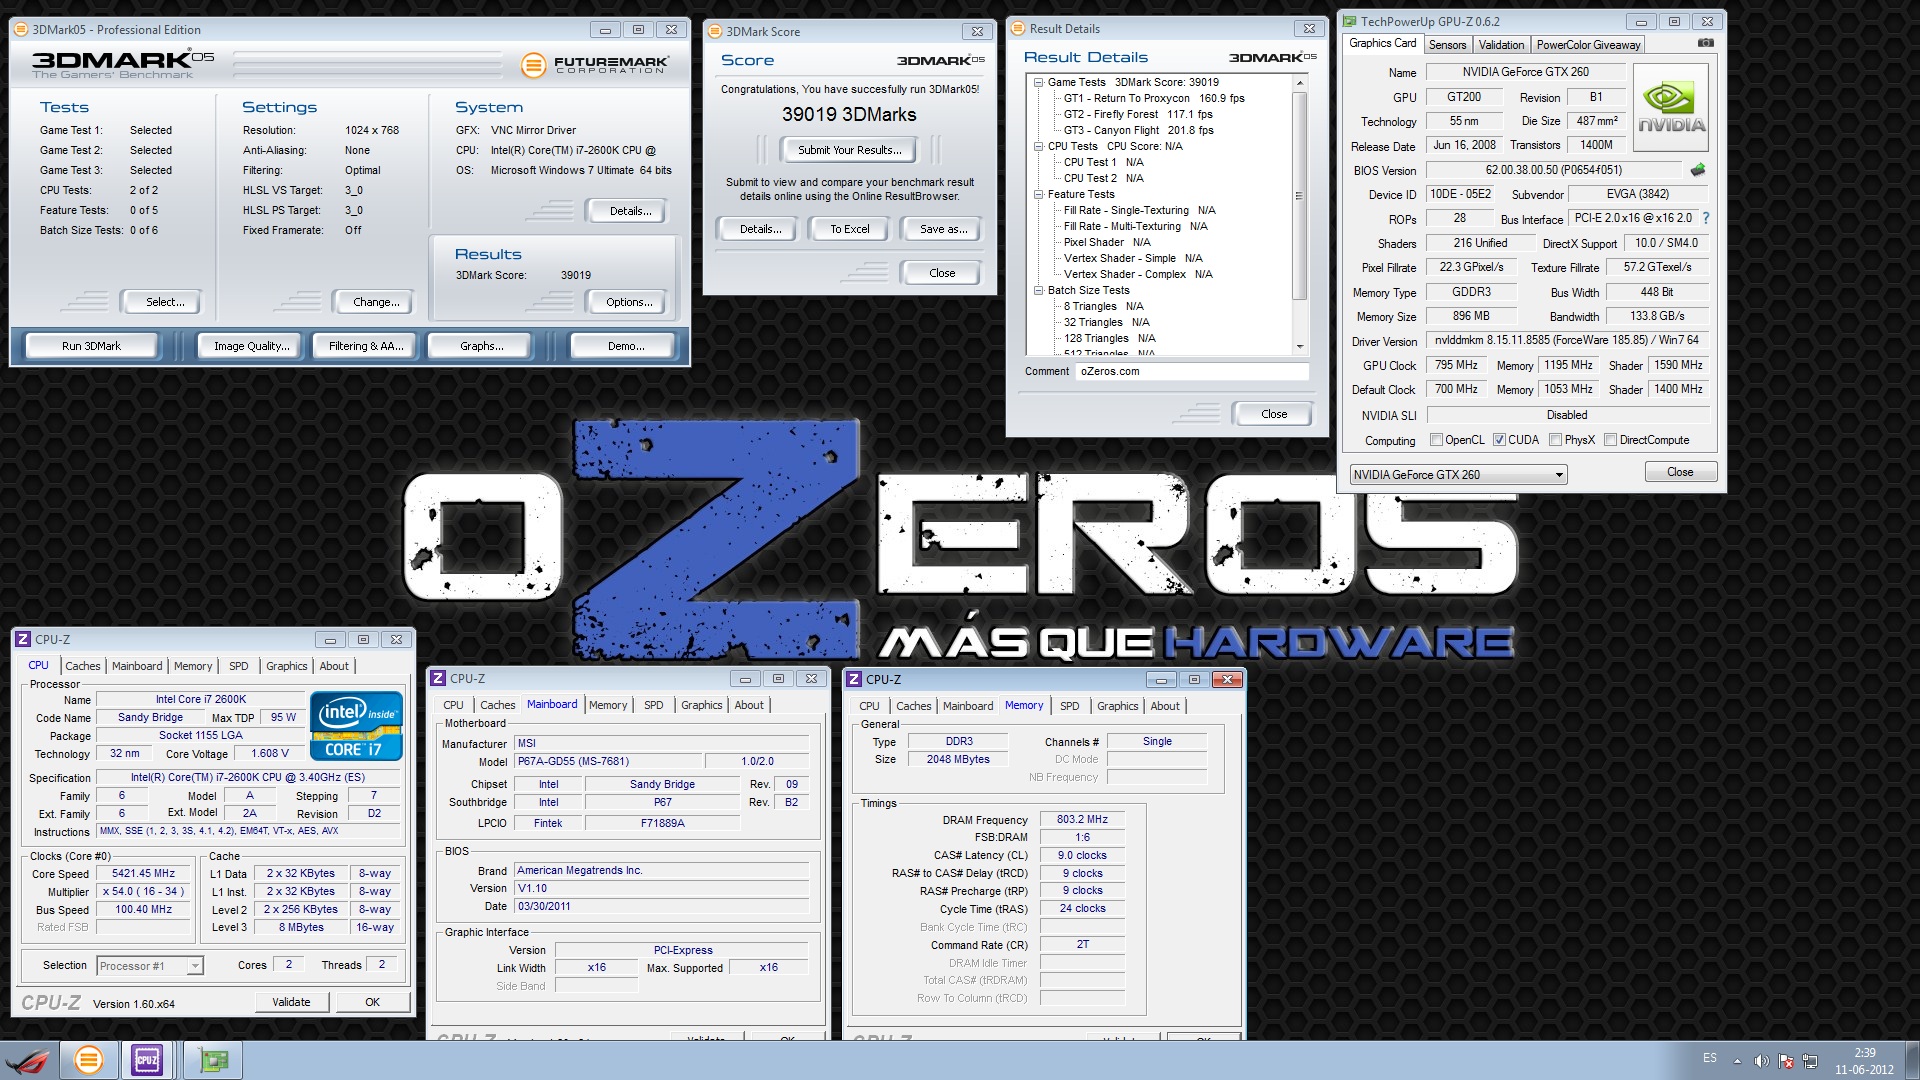Screen dimensions: 1920x1080
Task: Click the Comment input field
Action: [1192, 371]
